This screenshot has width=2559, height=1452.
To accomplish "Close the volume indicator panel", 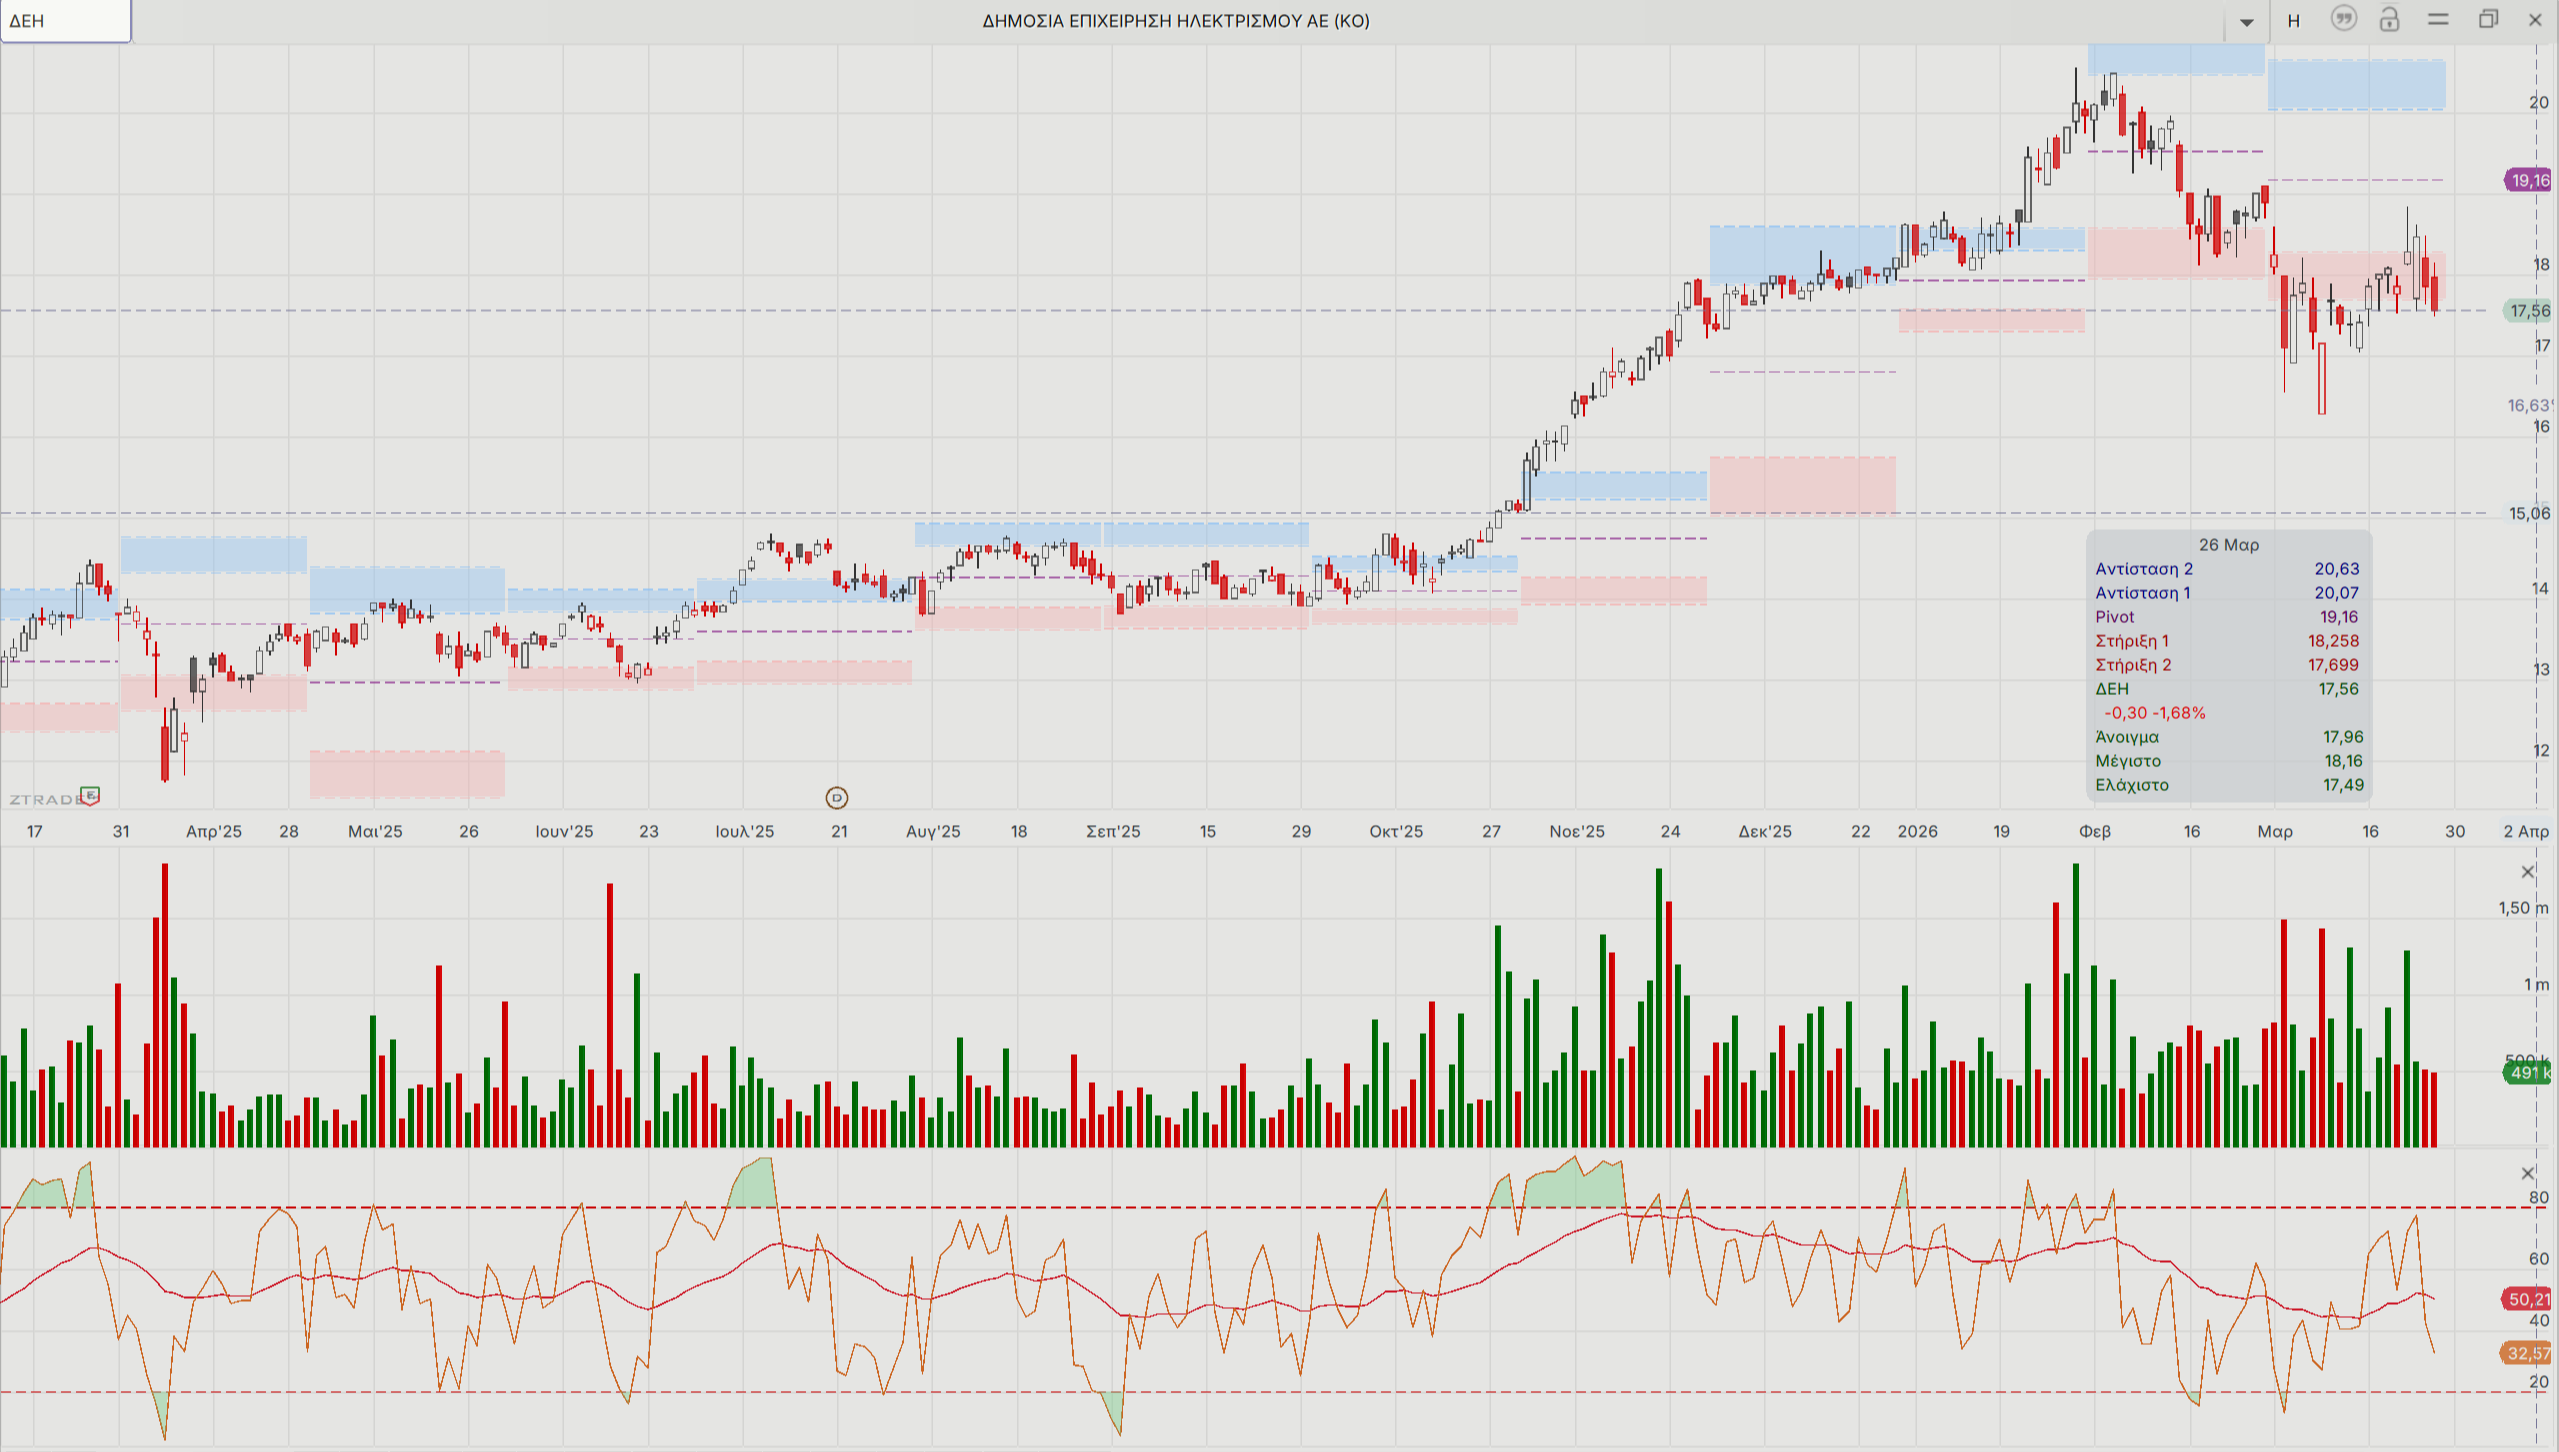I will [x=2527, y=872].
